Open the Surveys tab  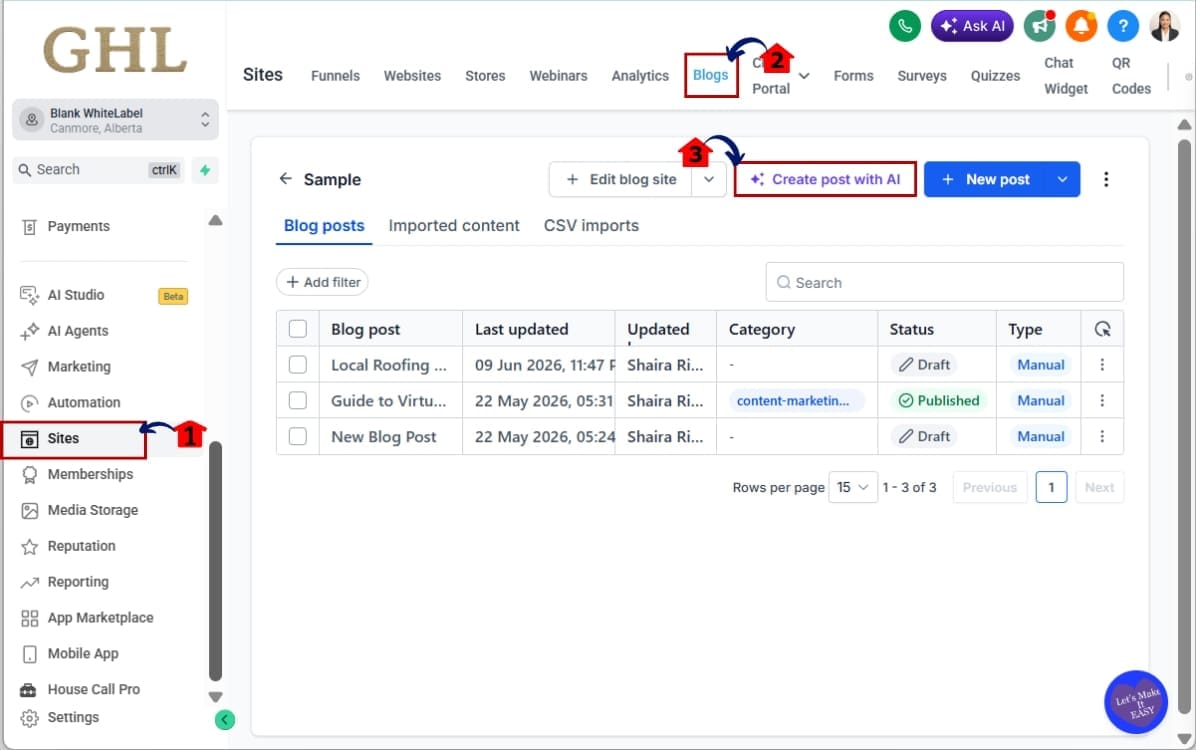[x=922, y=76]
